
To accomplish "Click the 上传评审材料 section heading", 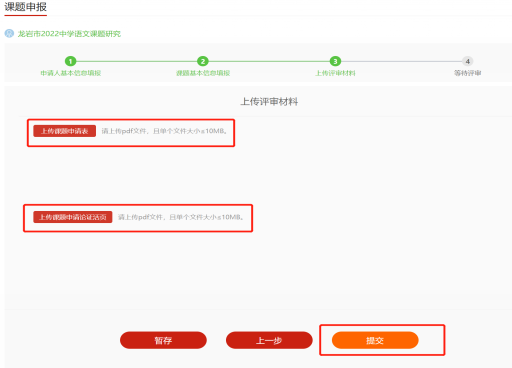I will (x=269, y=102).
